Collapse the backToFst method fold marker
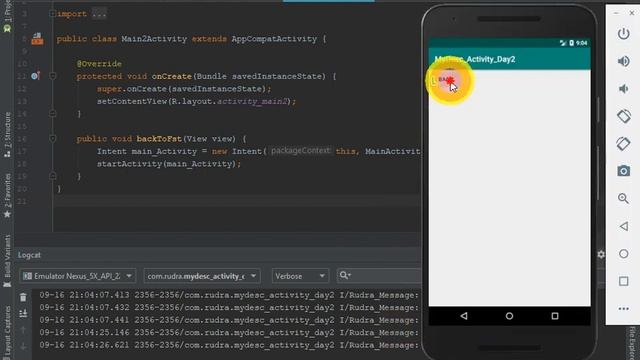This screenshot has height=360, width=640. (x=52, y=139)
